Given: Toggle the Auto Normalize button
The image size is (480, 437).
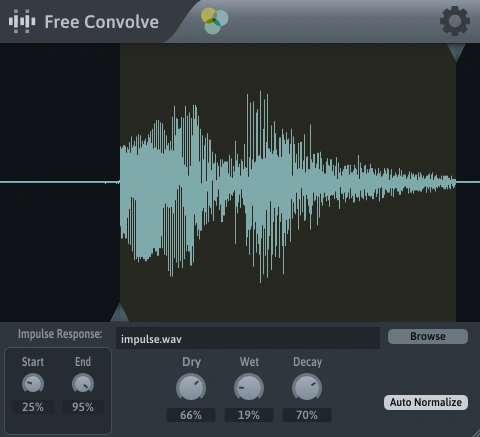Looking at the screenshot, I should click(x=426, y=402).
